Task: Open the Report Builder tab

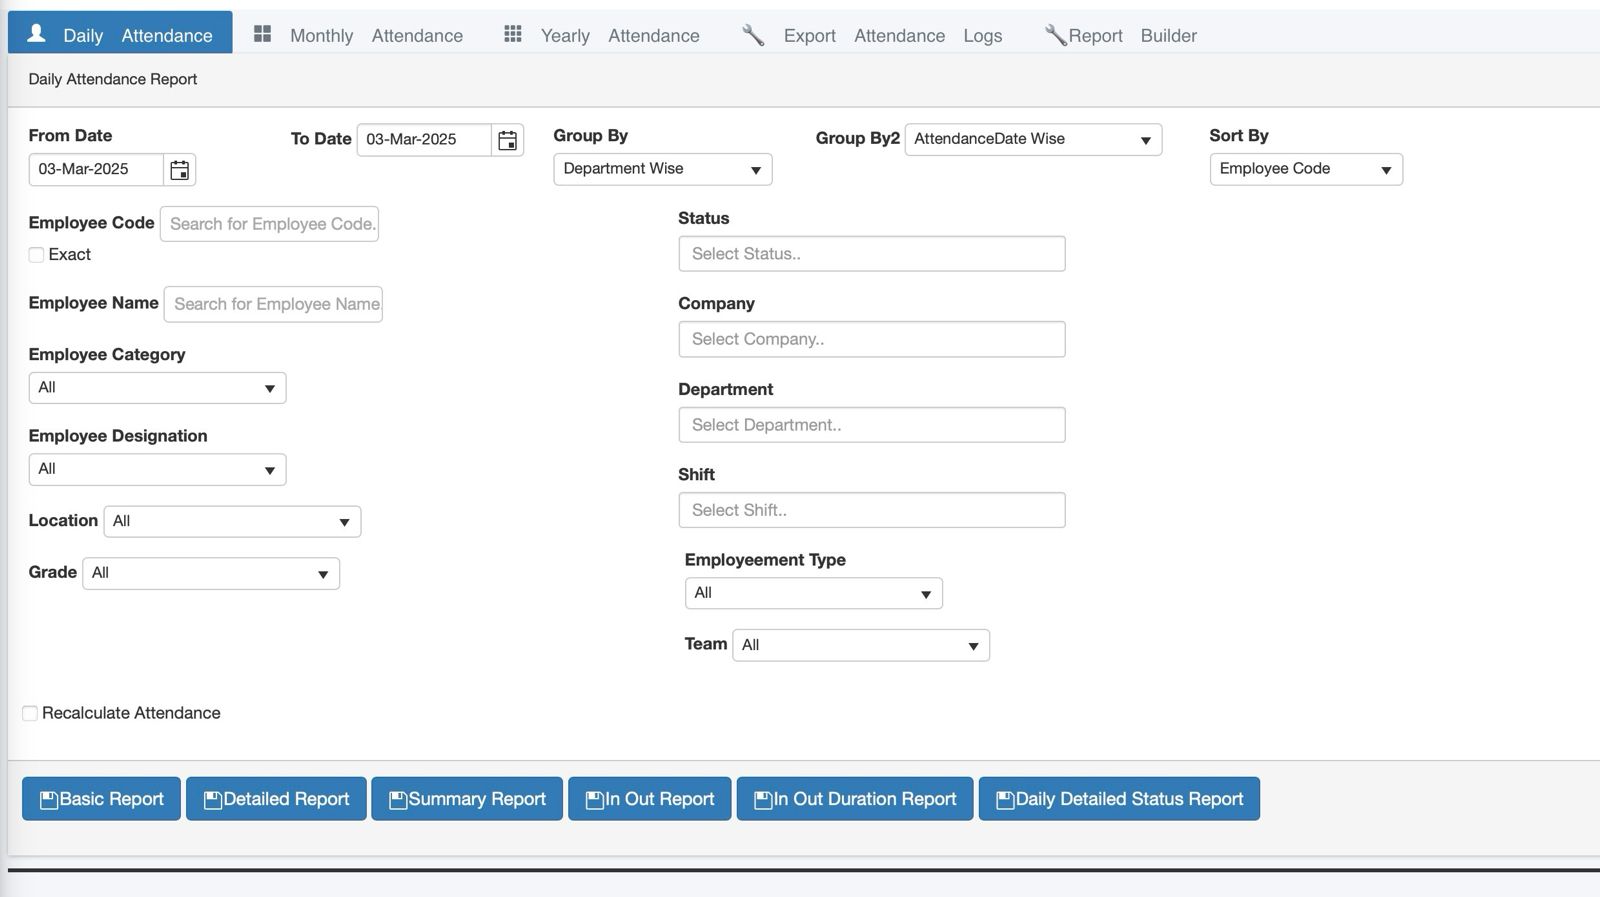Action: click(x=1131, y=36)
